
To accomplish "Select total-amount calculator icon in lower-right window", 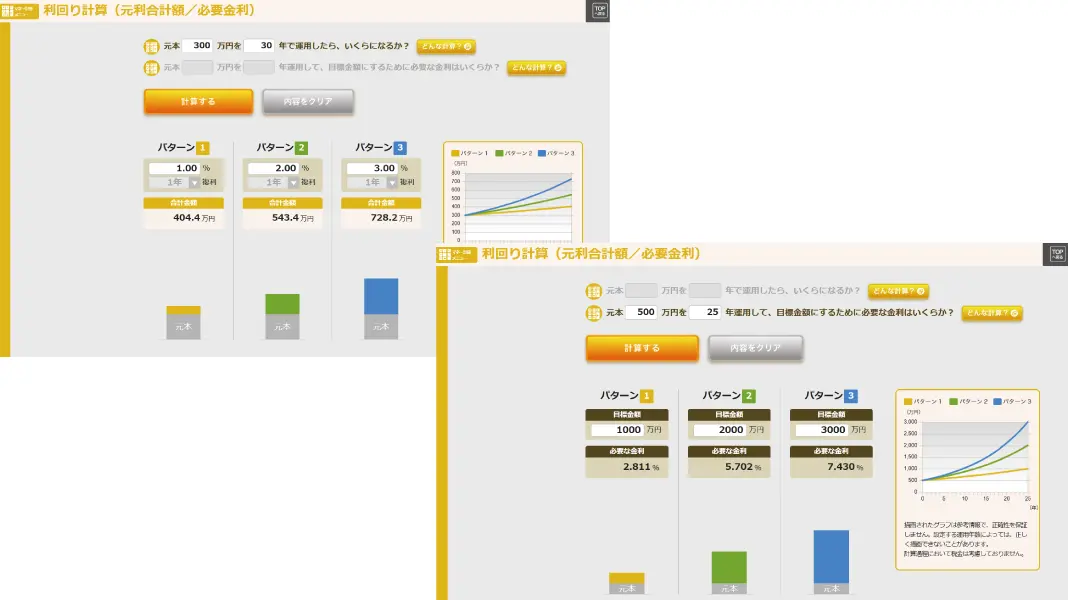I will click(x=593, y=291).
